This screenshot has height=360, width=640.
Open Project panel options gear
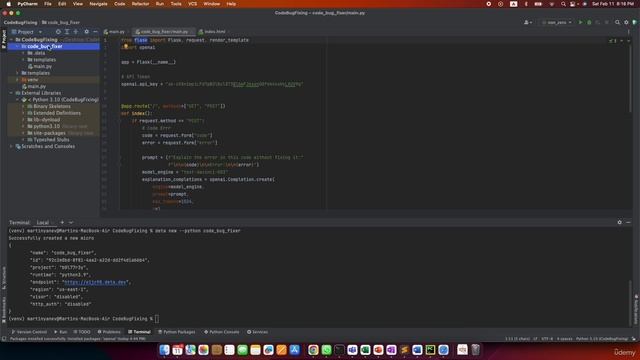pyautogui.click(x=87, y=31)
